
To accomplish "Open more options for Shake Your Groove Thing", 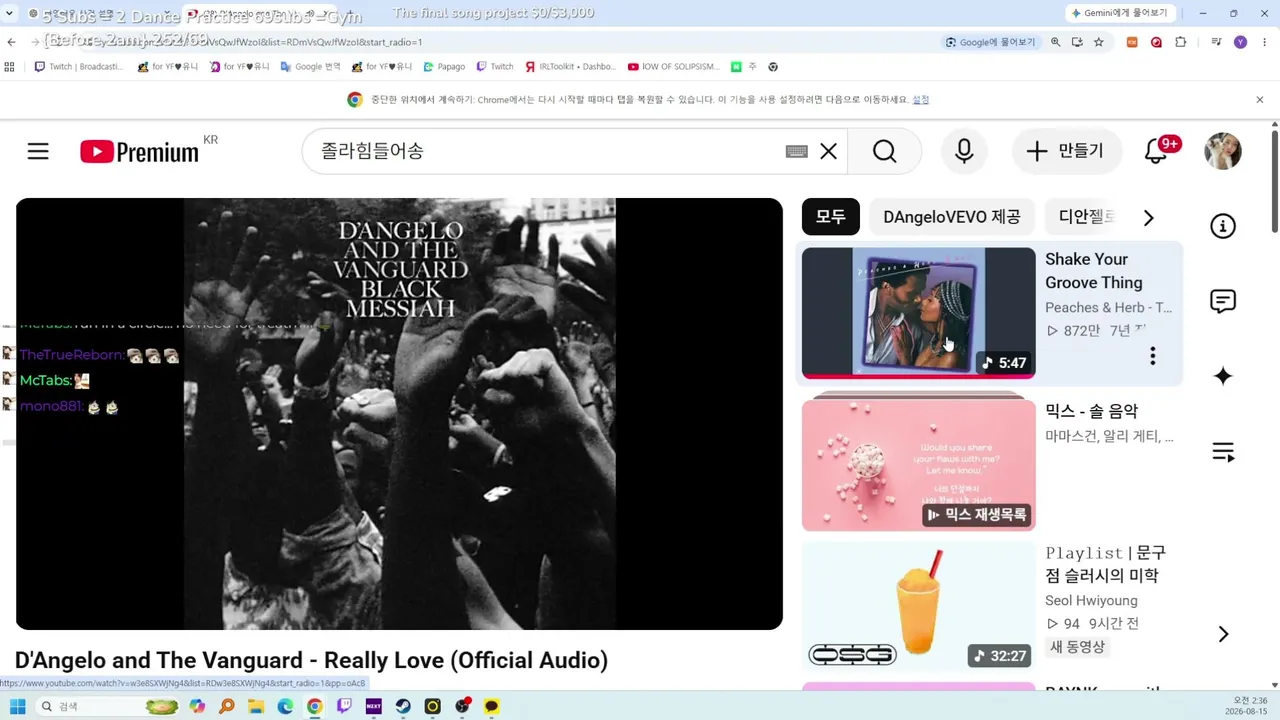I will (x=1152, y=355).
